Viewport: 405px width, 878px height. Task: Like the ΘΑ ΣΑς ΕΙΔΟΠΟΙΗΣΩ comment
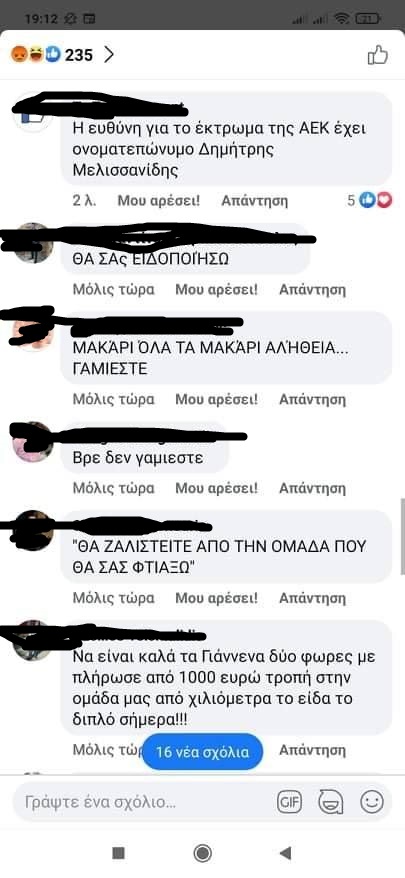(216, 289)
